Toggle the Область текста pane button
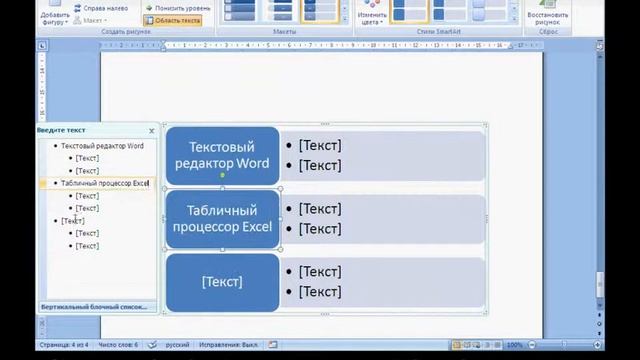Viewport: 640px width, 360px height. [x=173, y=20]
